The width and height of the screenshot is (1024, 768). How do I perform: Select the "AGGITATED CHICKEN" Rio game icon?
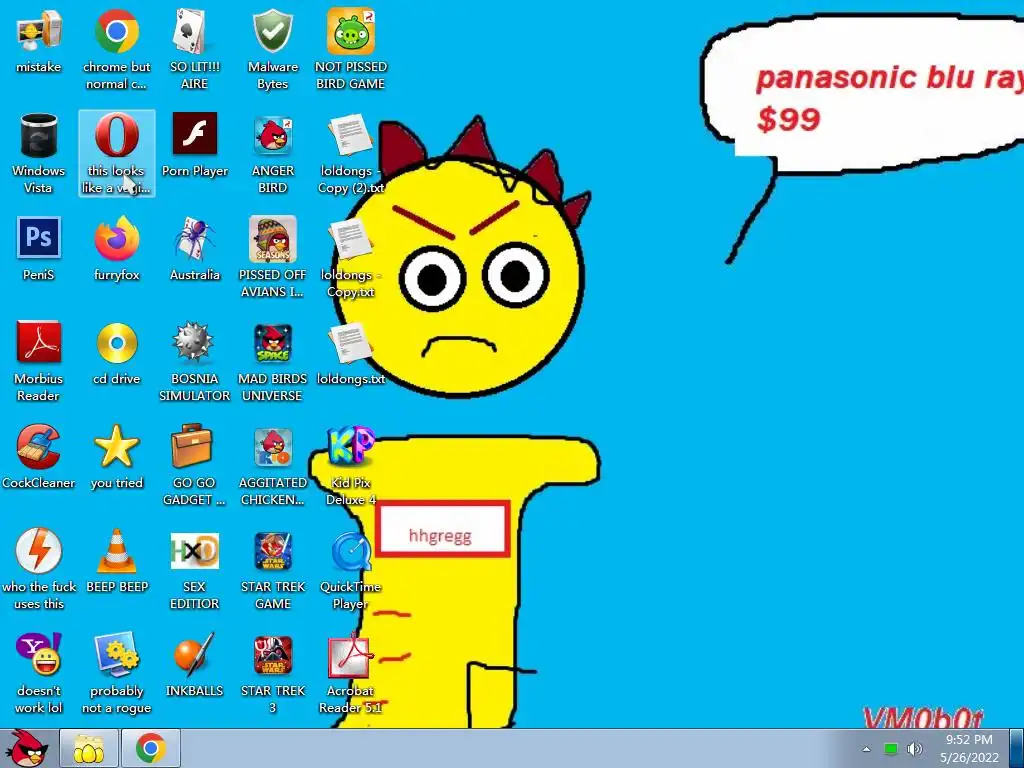pyautogui.click(x=272, y=447)
